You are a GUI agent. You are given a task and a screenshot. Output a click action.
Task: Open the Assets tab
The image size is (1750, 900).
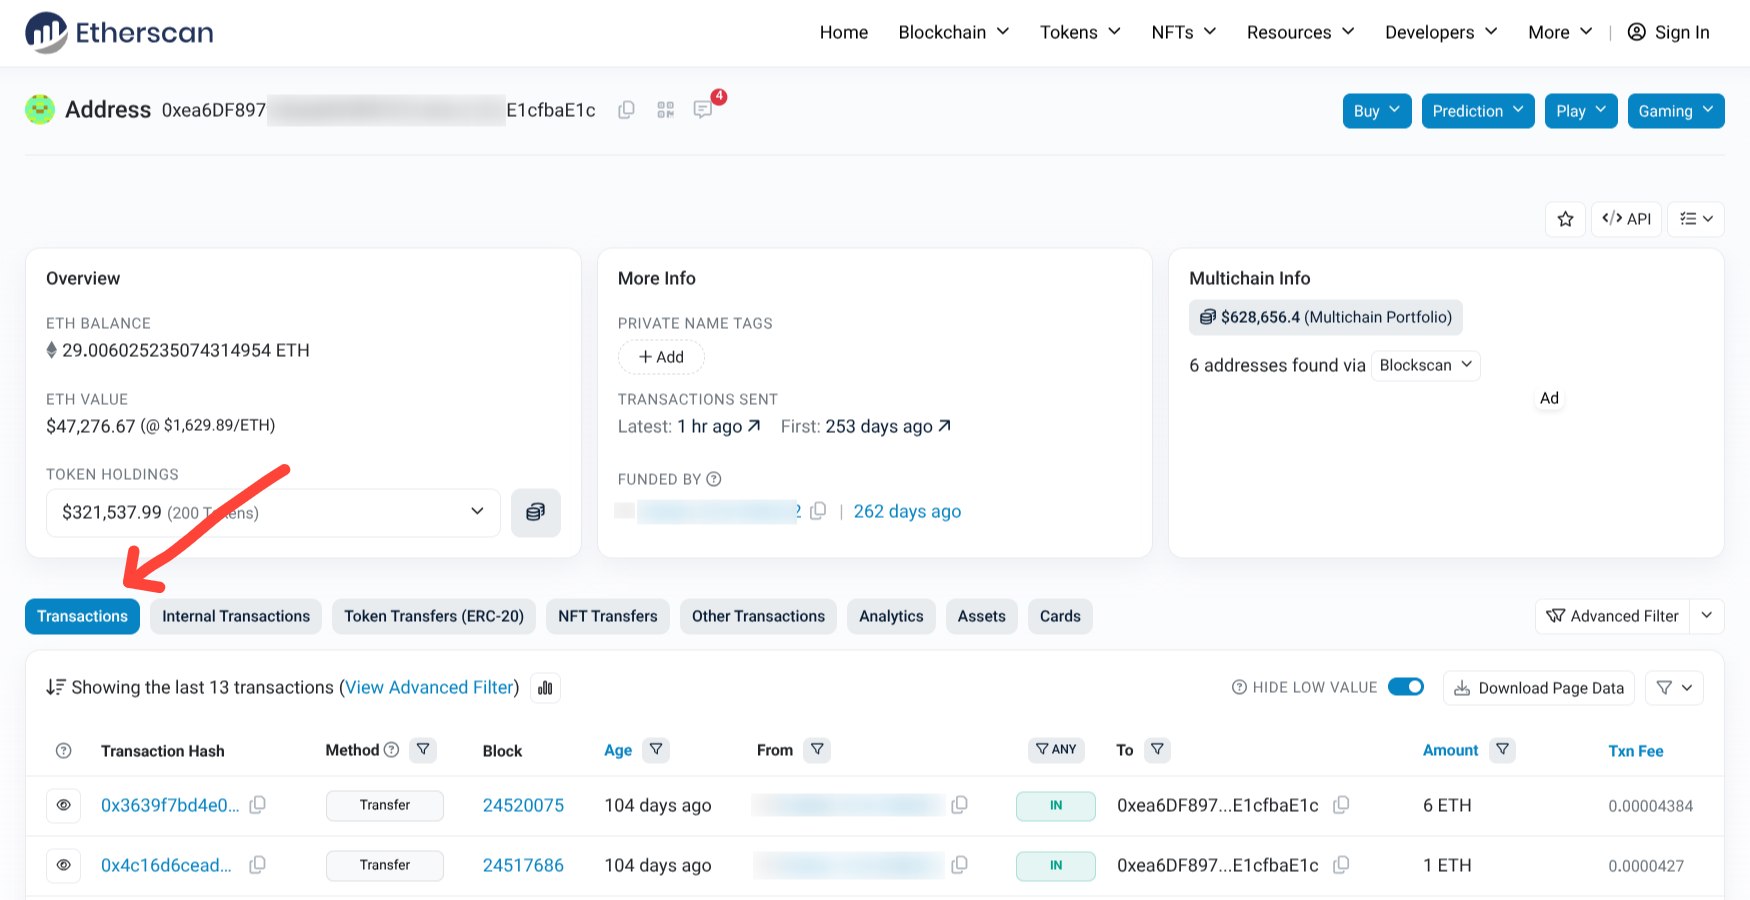point(982,616)
